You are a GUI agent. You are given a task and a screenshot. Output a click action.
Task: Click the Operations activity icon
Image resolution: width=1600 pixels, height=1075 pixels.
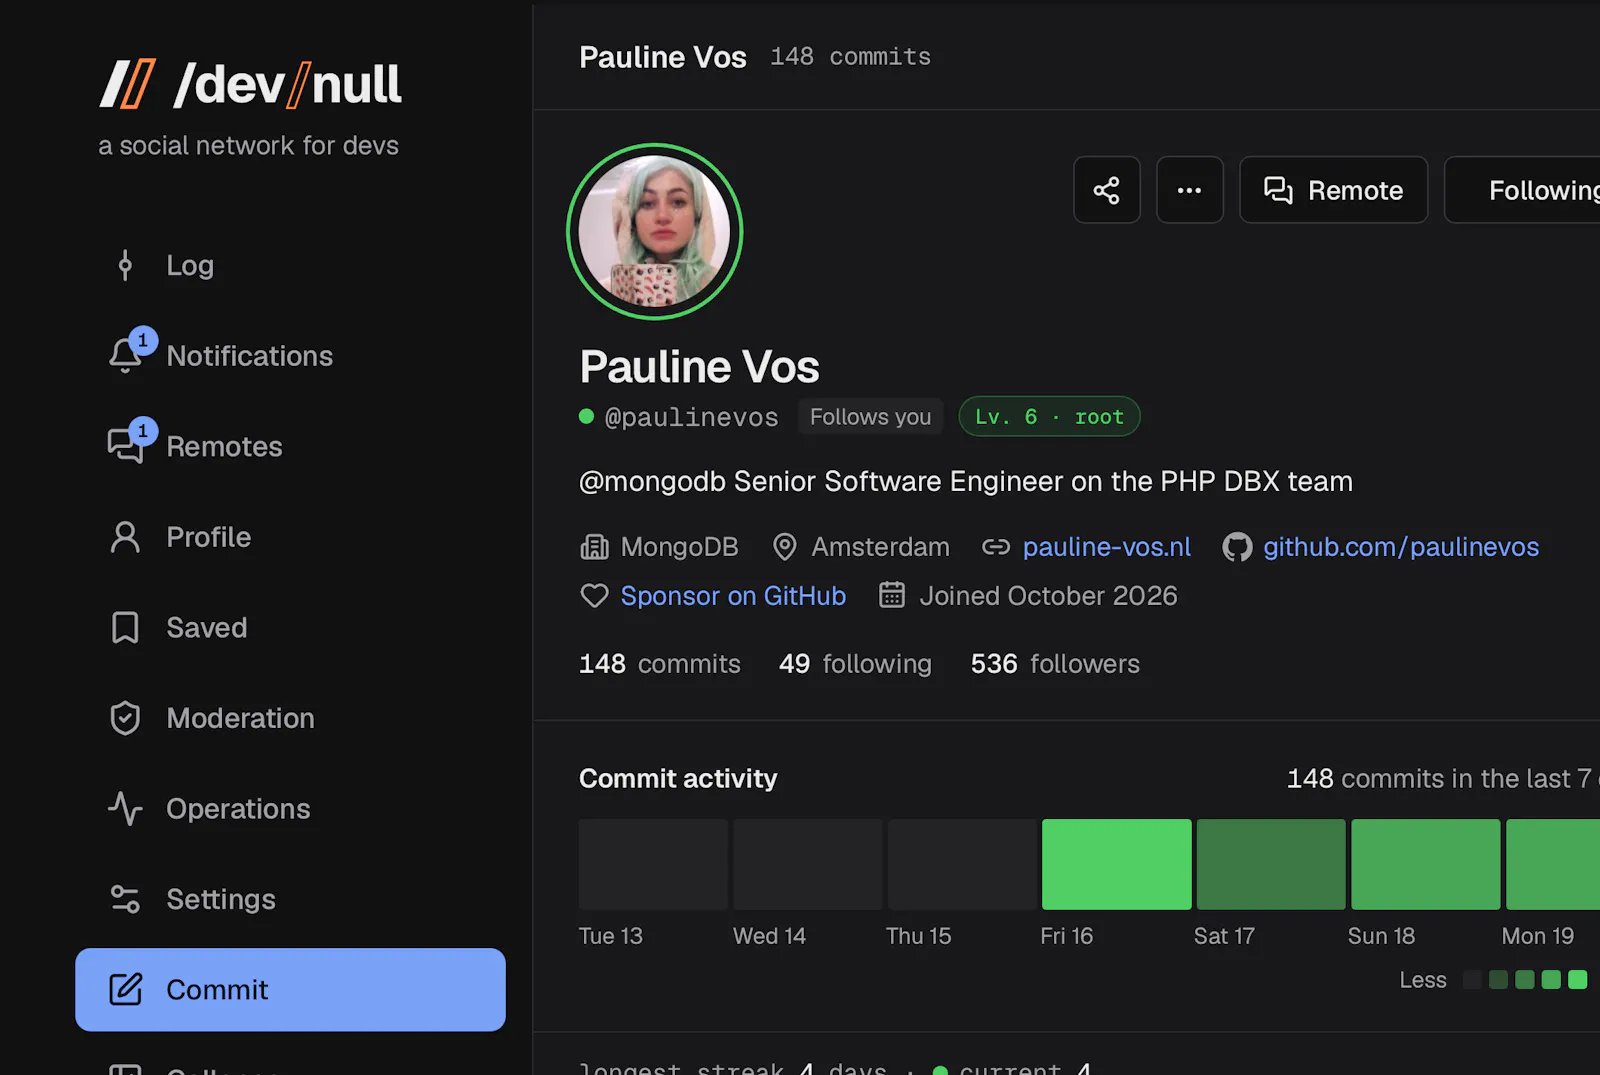click(x=125, y=809)
